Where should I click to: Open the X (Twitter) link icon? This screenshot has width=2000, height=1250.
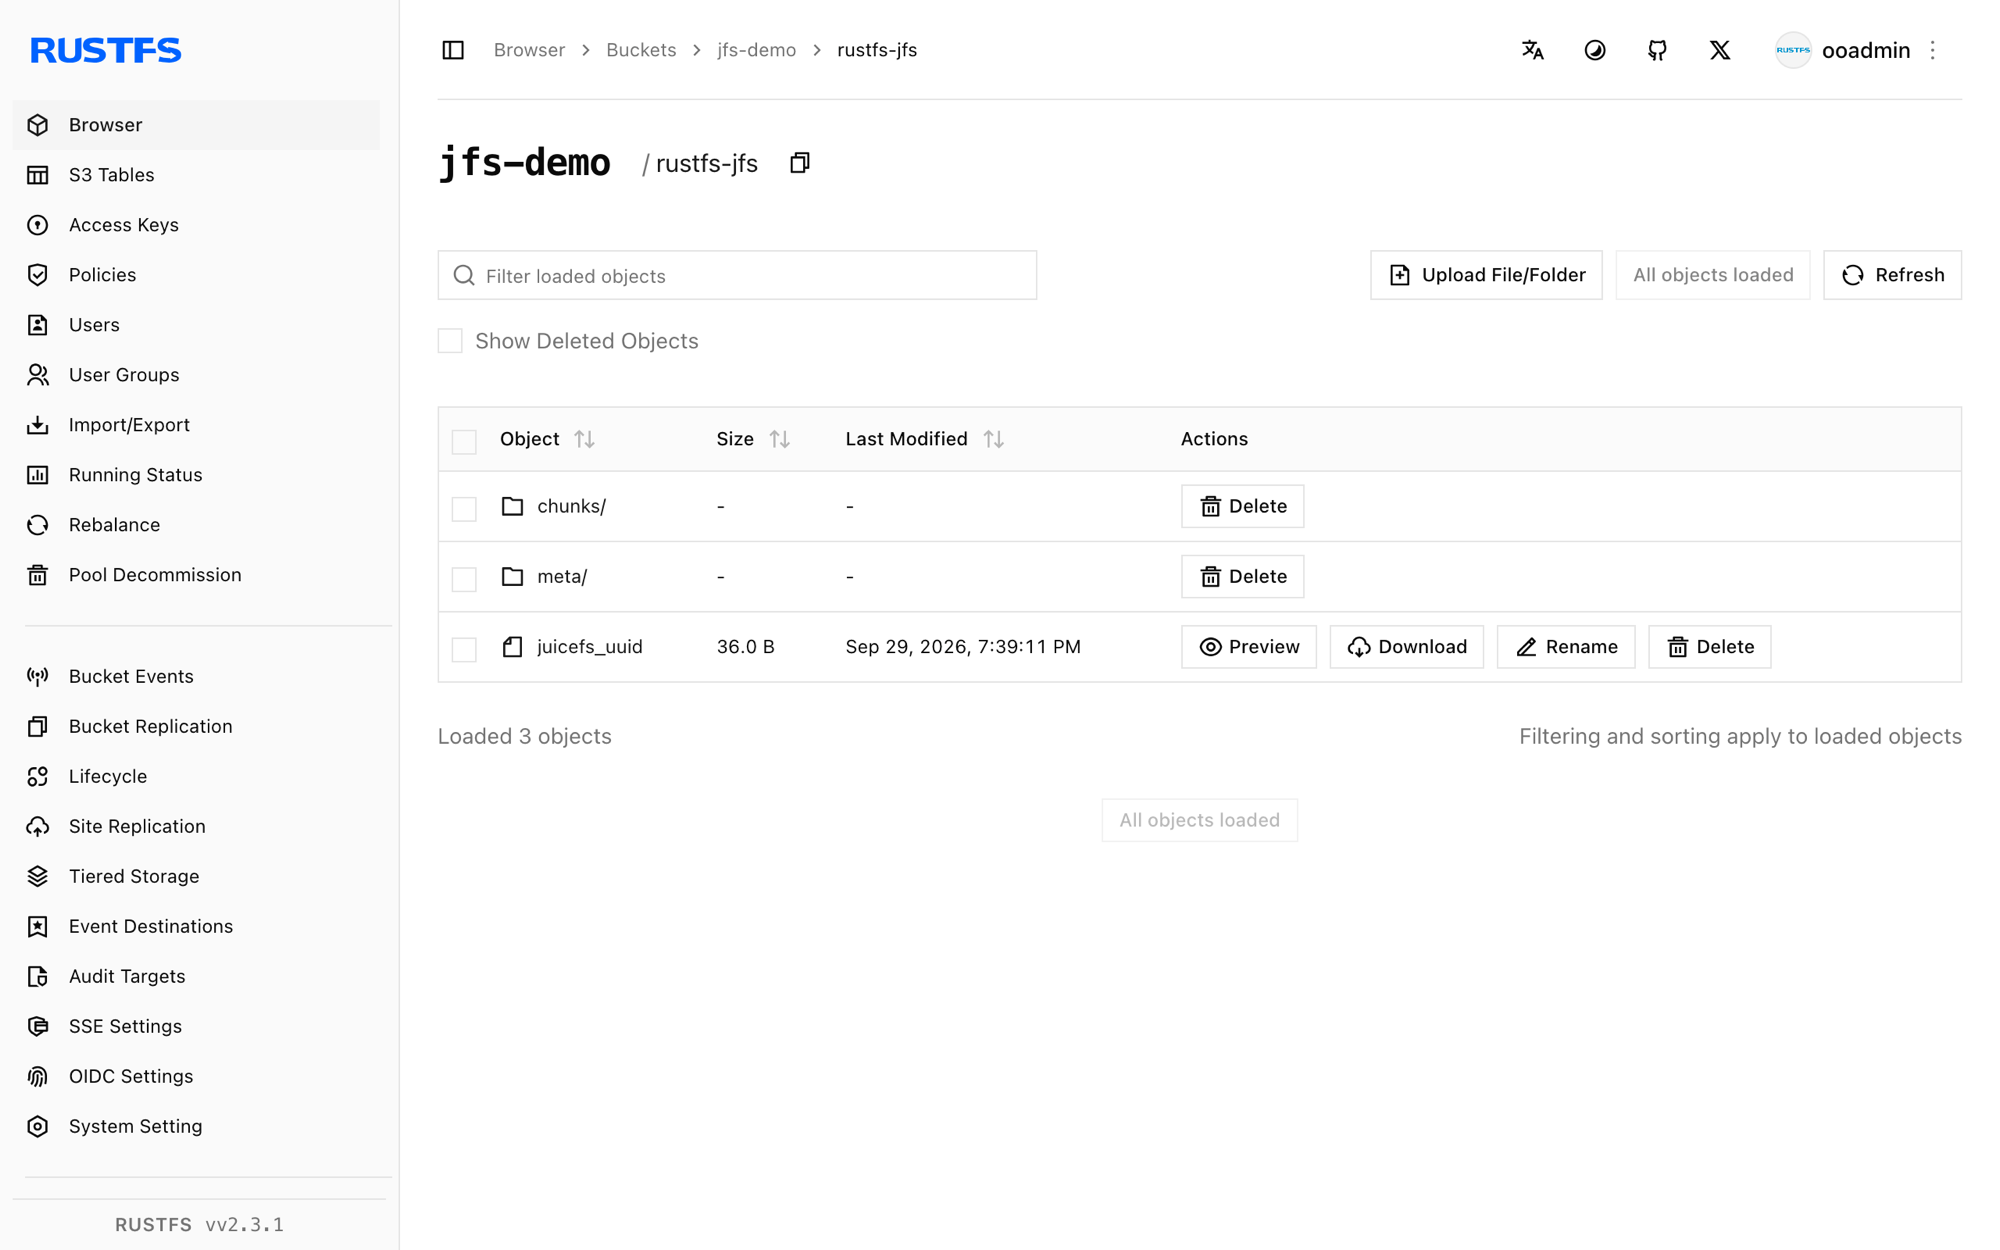pos(1719,50)
